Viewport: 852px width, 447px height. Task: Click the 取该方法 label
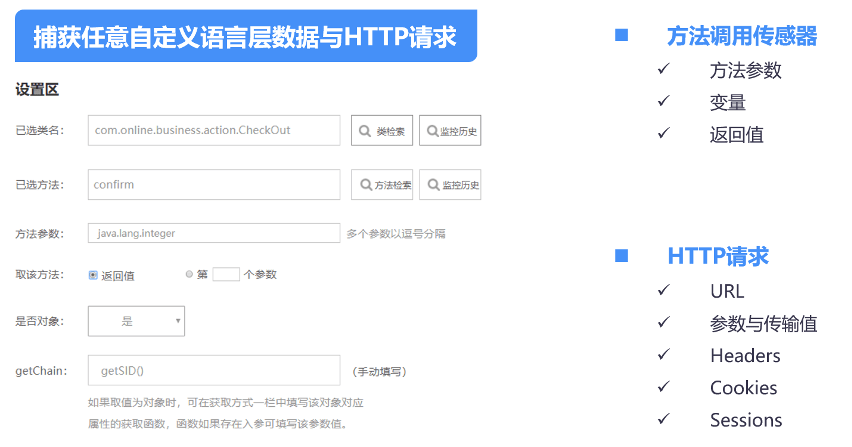tap(40, 274)
